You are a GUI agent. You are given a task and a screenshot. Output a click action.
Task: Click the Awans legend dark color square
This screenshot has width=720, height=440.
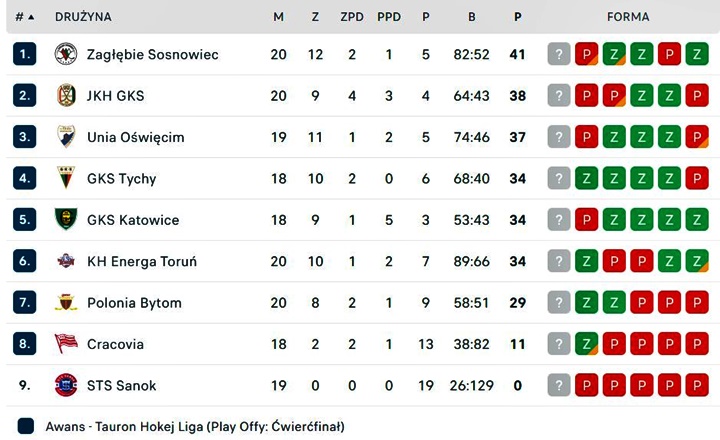[26, 426]
